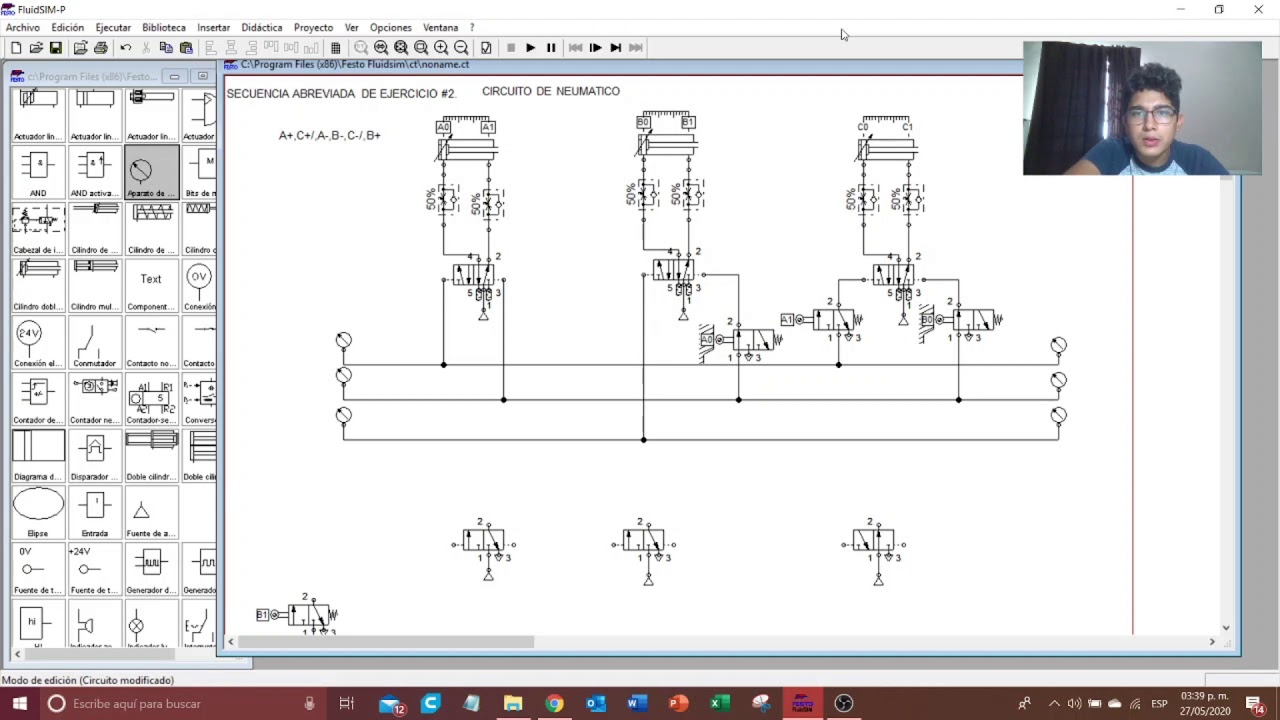Select the Text component in library
This screenshot has width=1280, height=720.
(151, 286)
